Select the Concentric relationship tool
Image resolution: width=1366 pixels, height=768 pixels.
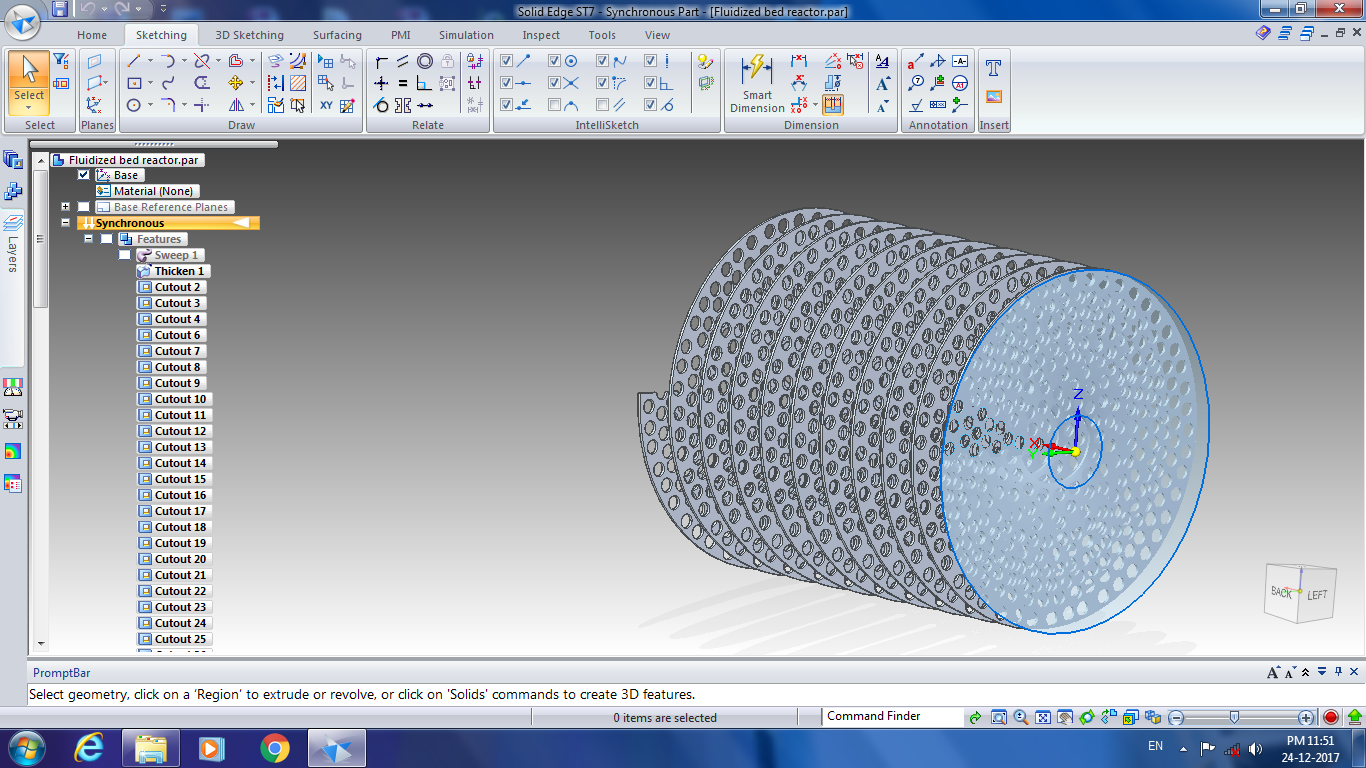425,61
